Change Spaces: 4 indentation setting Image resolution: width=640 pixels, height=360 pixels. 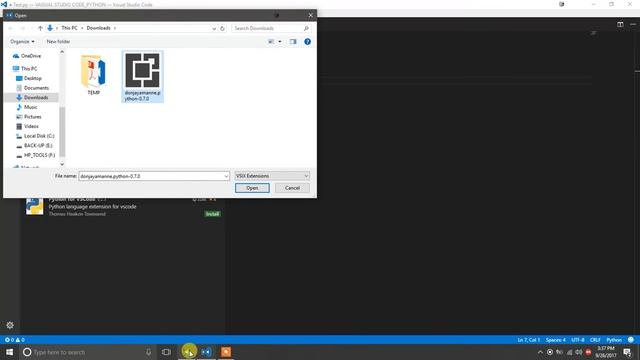click(x=556, y=340)
